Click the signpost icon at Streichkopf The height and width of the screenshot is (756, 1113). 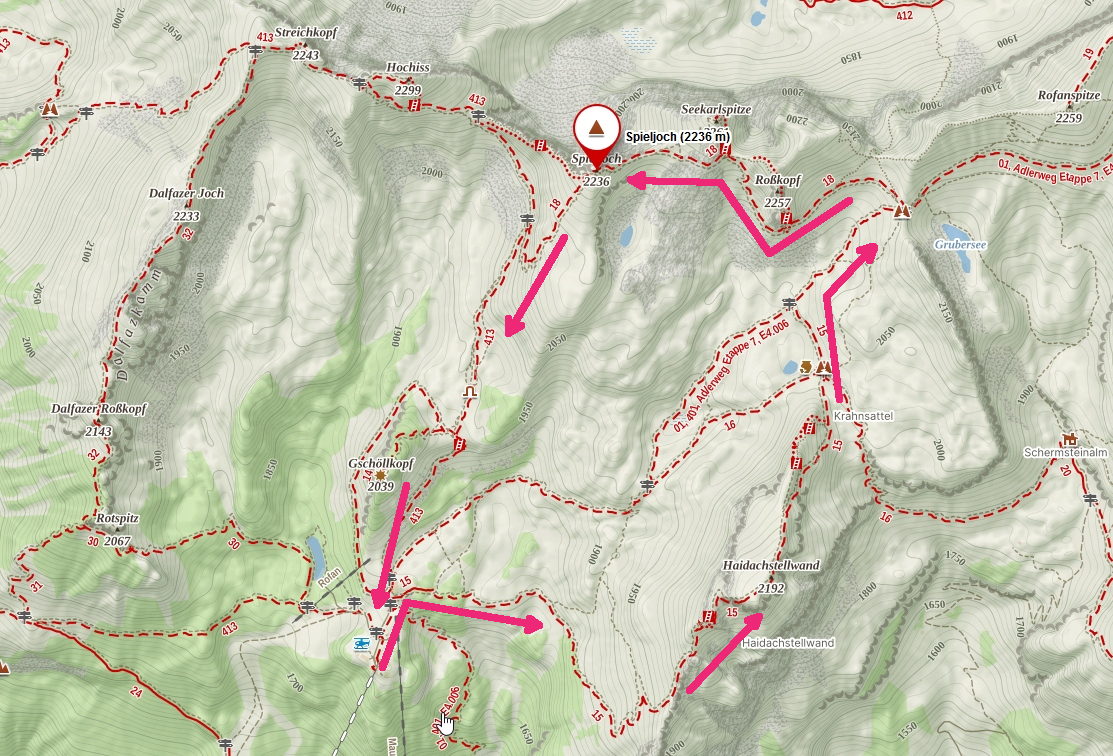pos(256,50)
